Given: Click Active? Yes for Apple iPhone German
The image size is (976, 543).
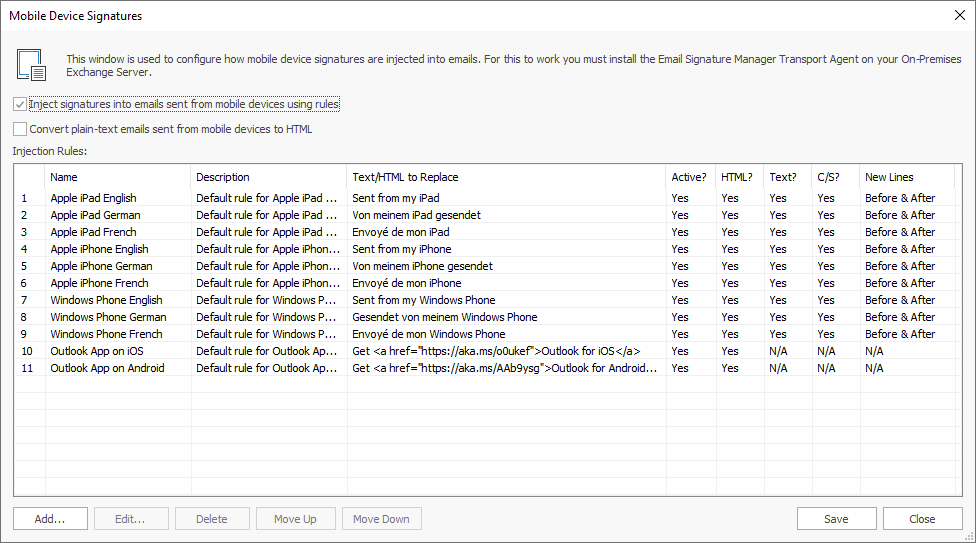Looking at the screenshot, I should pos(680,266).
